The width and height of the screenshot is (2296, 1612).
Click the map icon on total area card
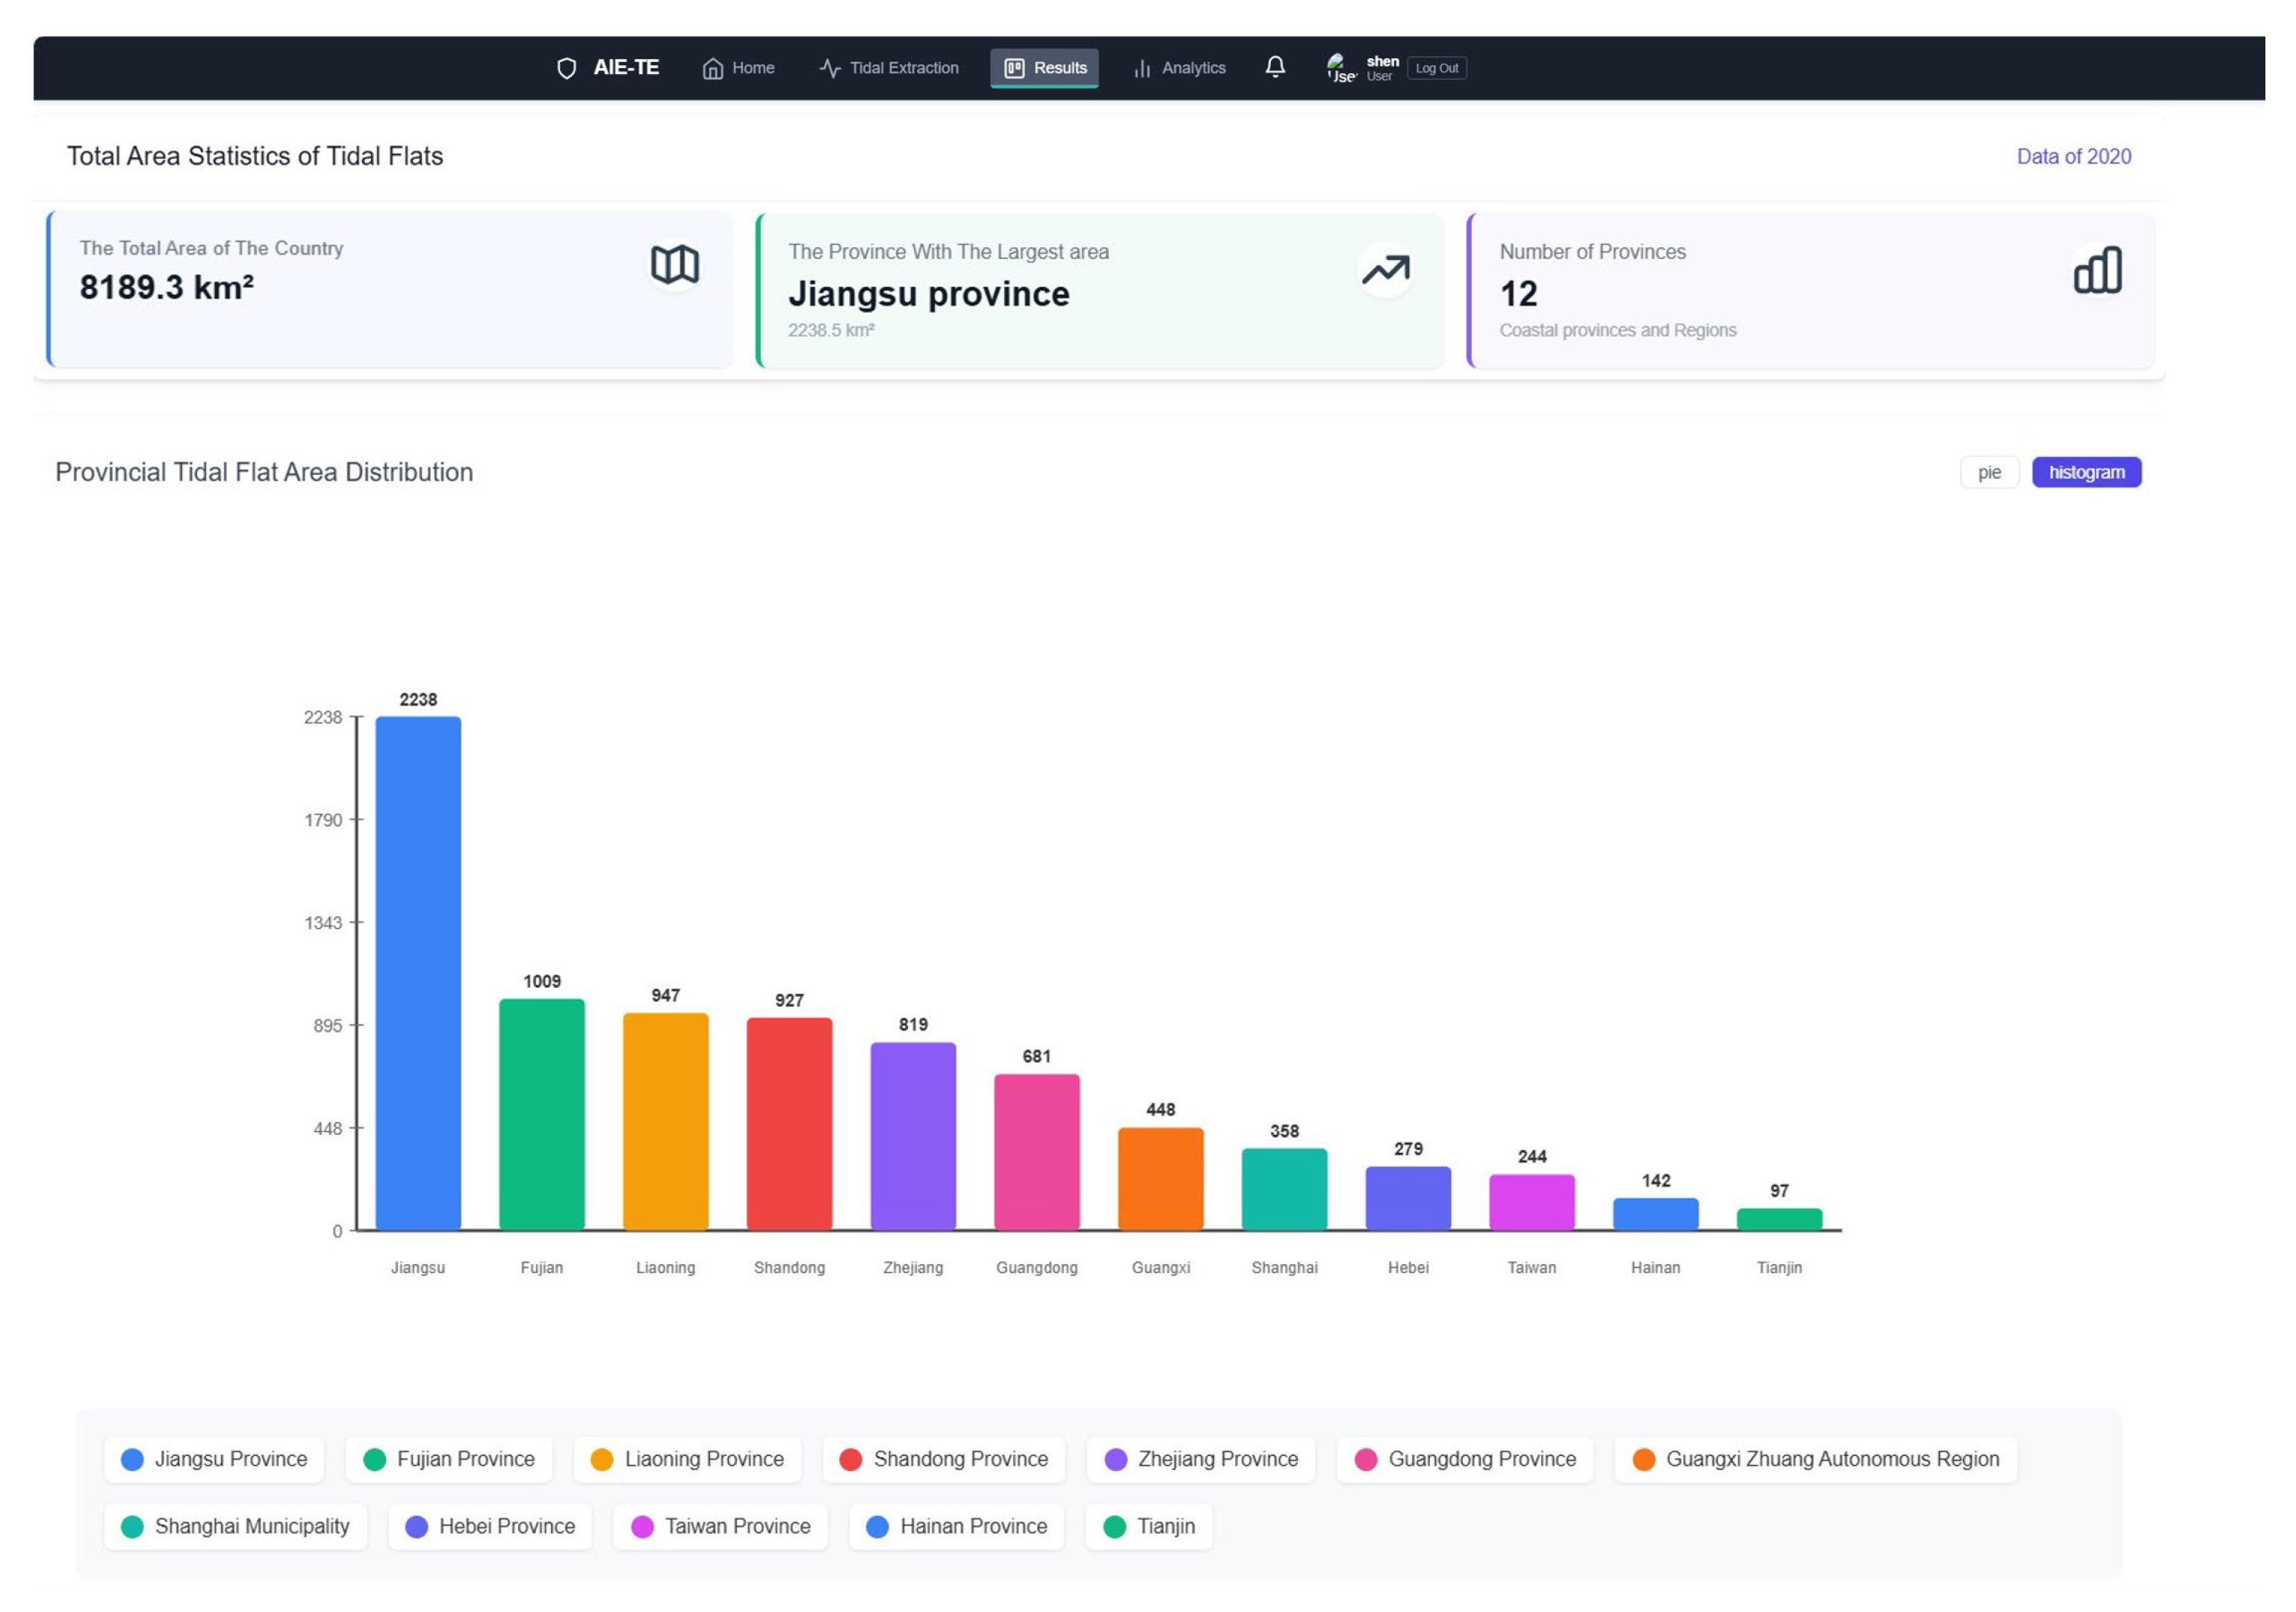(675, 265)
